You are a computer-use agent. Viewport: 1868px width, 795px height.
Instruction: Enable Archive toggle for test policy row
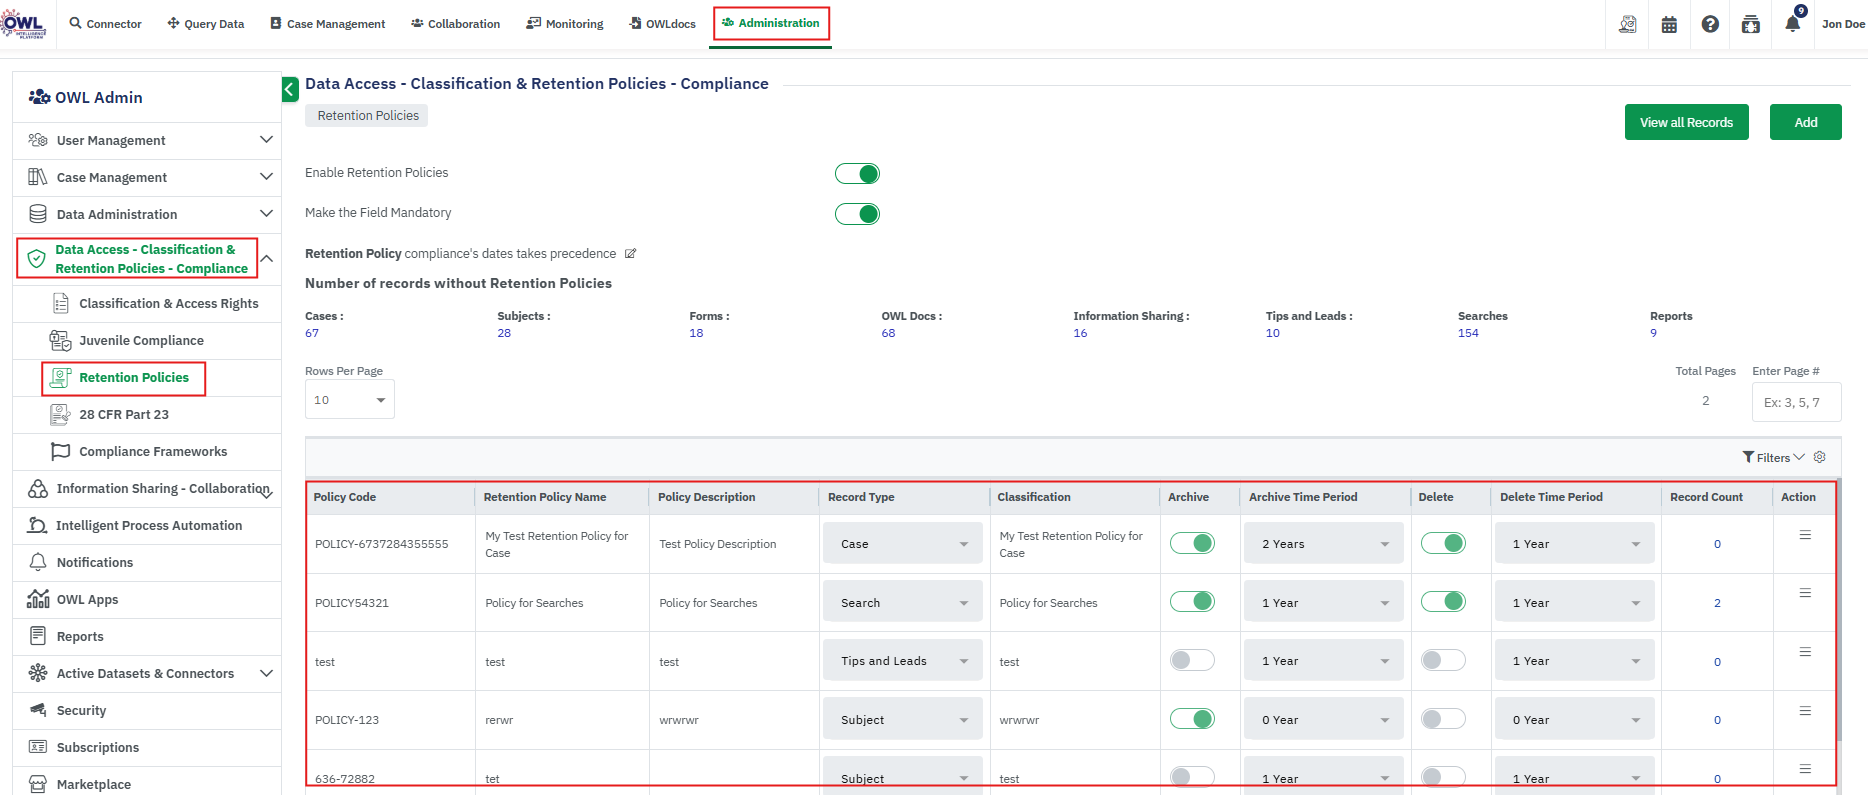(1192, 661)
